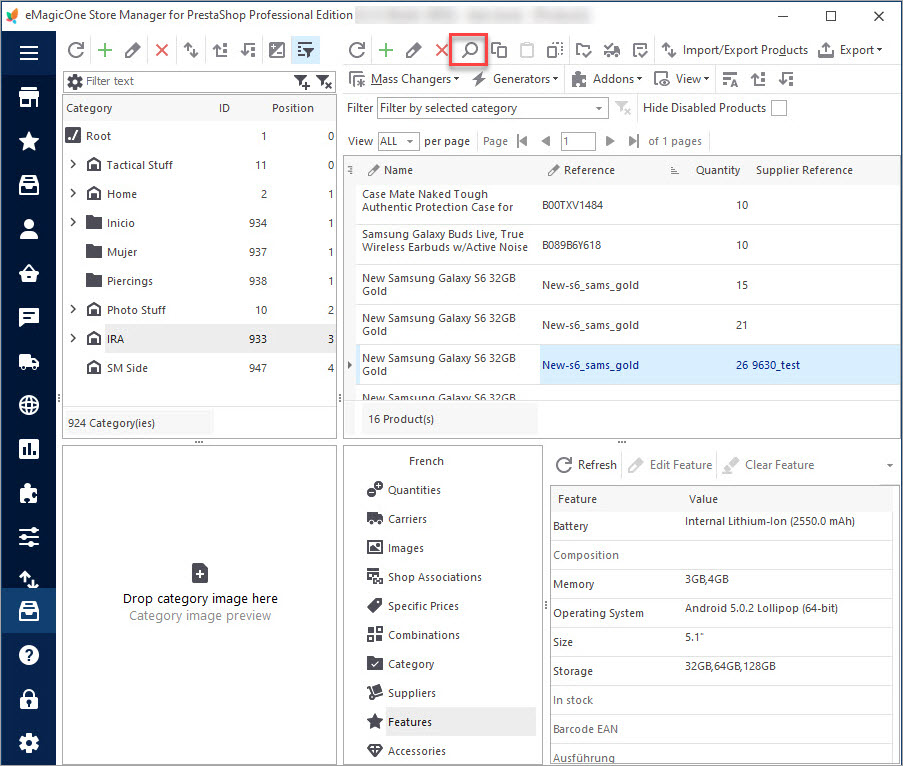Search products with magnifier icon

pos(469,50)
